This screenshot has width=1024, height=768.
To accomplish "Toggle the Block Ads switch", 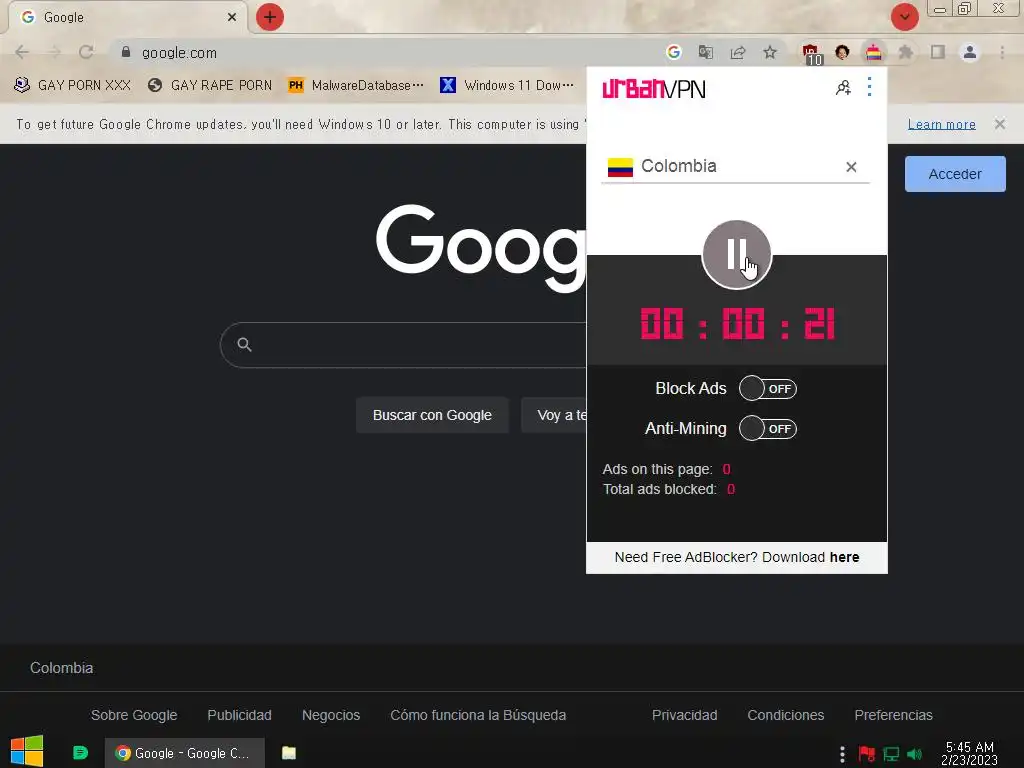I will point(767,389).
